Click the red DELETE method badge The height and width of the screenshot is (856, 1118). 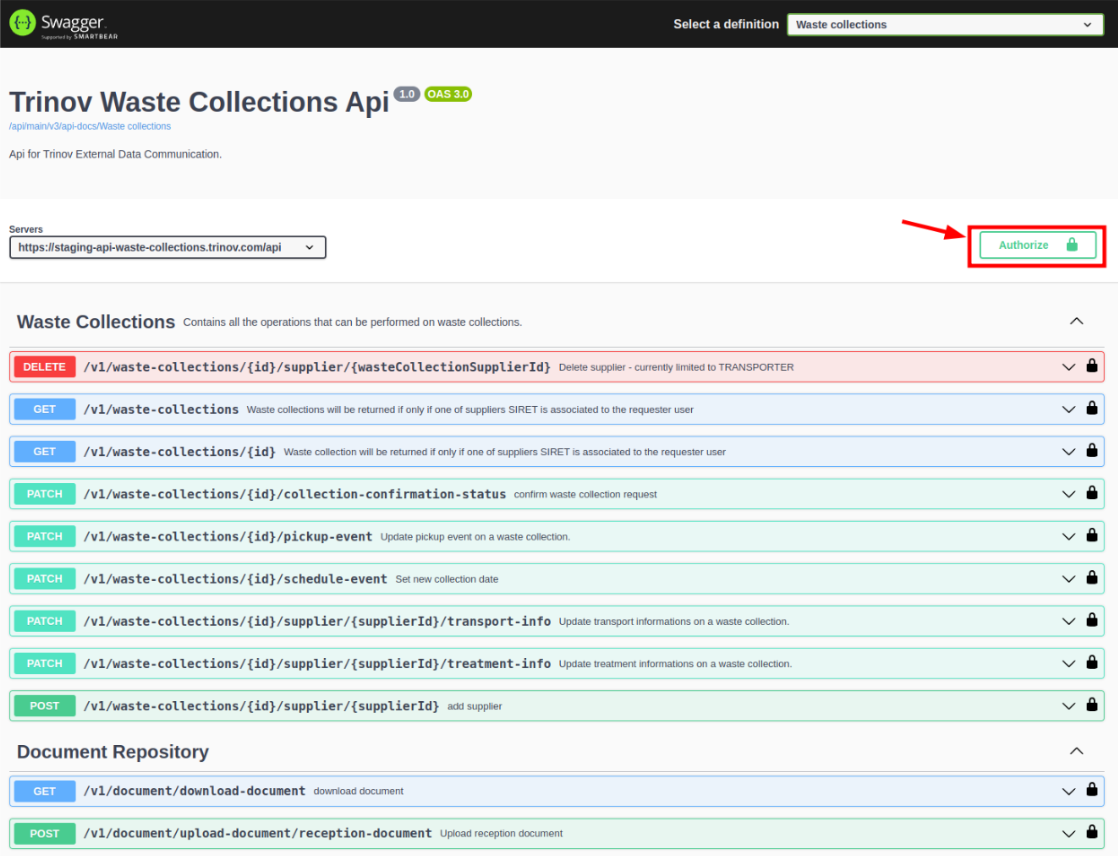[44, 367]
